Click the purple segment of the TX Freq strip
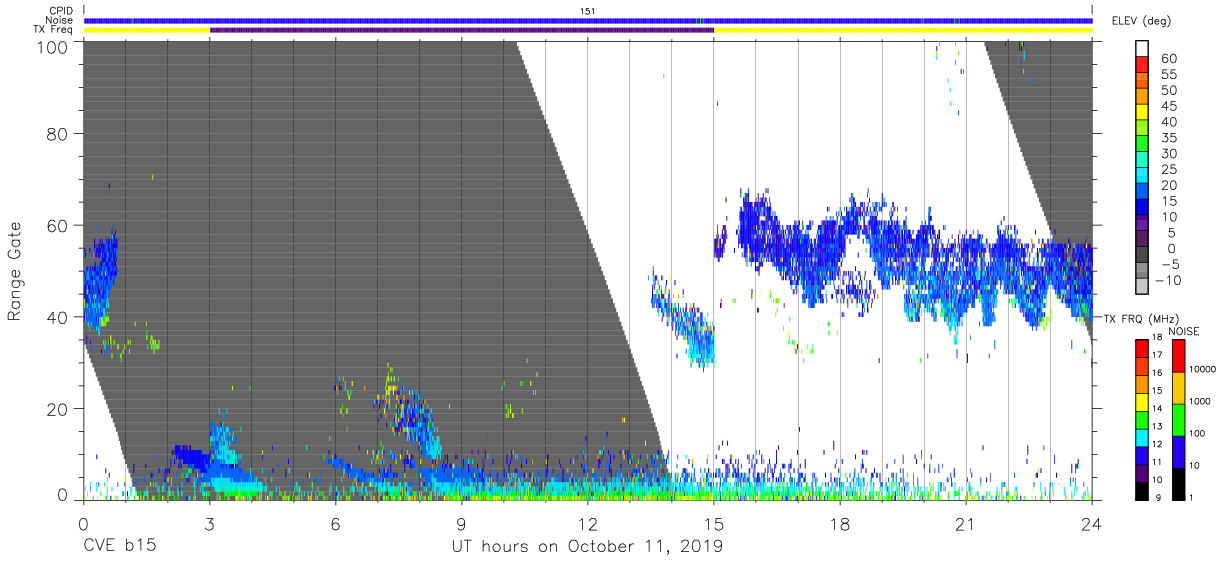The height and width of the screenshot is (567, 1228). point(462,30)
